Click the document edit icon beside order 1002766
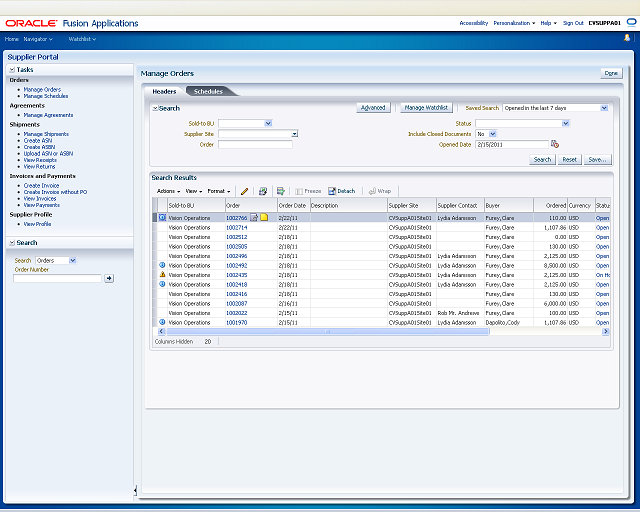This screenshot has width=640, height=512. 254,218
